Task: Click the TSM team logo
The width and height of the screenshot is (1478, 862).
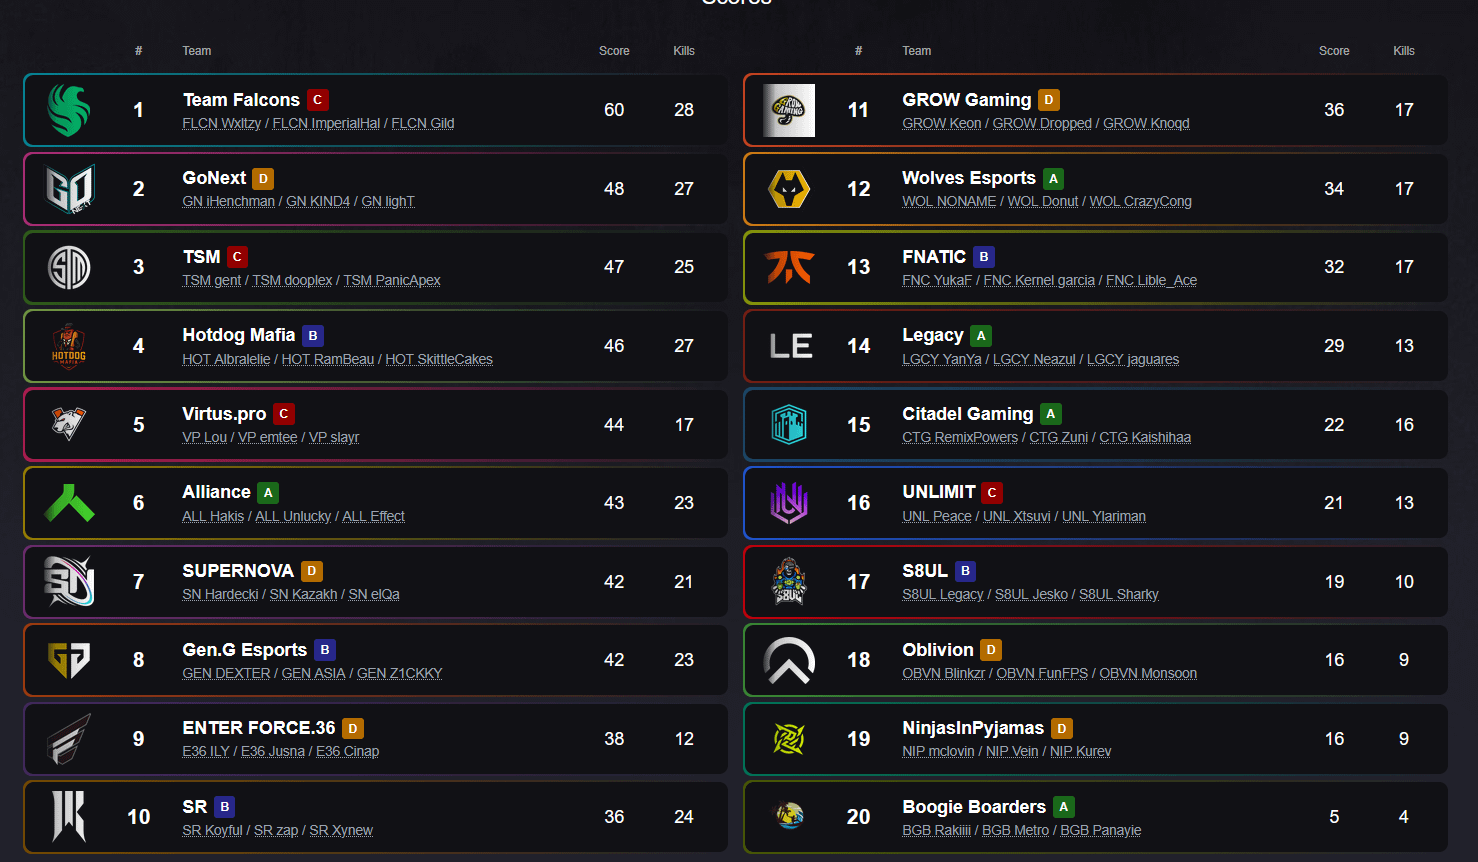Action: click(69, 267)
